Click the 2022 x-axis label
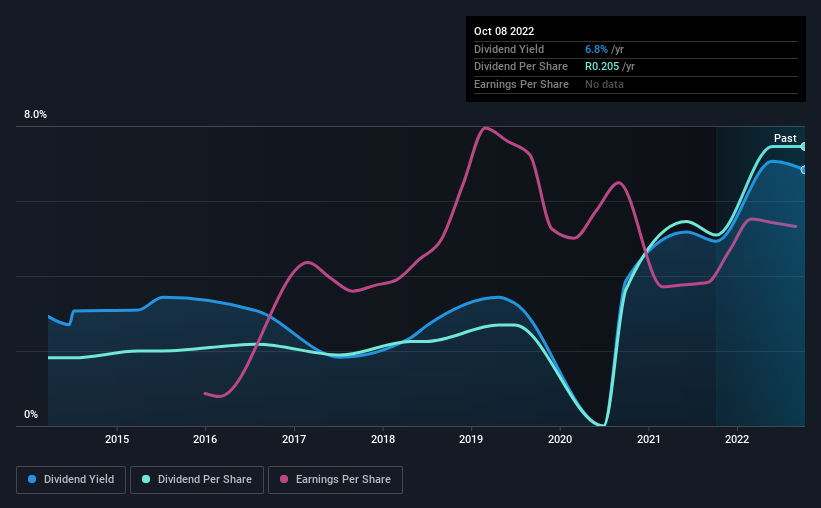Viewport: 821px width, 508px height. (x=737, y=439)
